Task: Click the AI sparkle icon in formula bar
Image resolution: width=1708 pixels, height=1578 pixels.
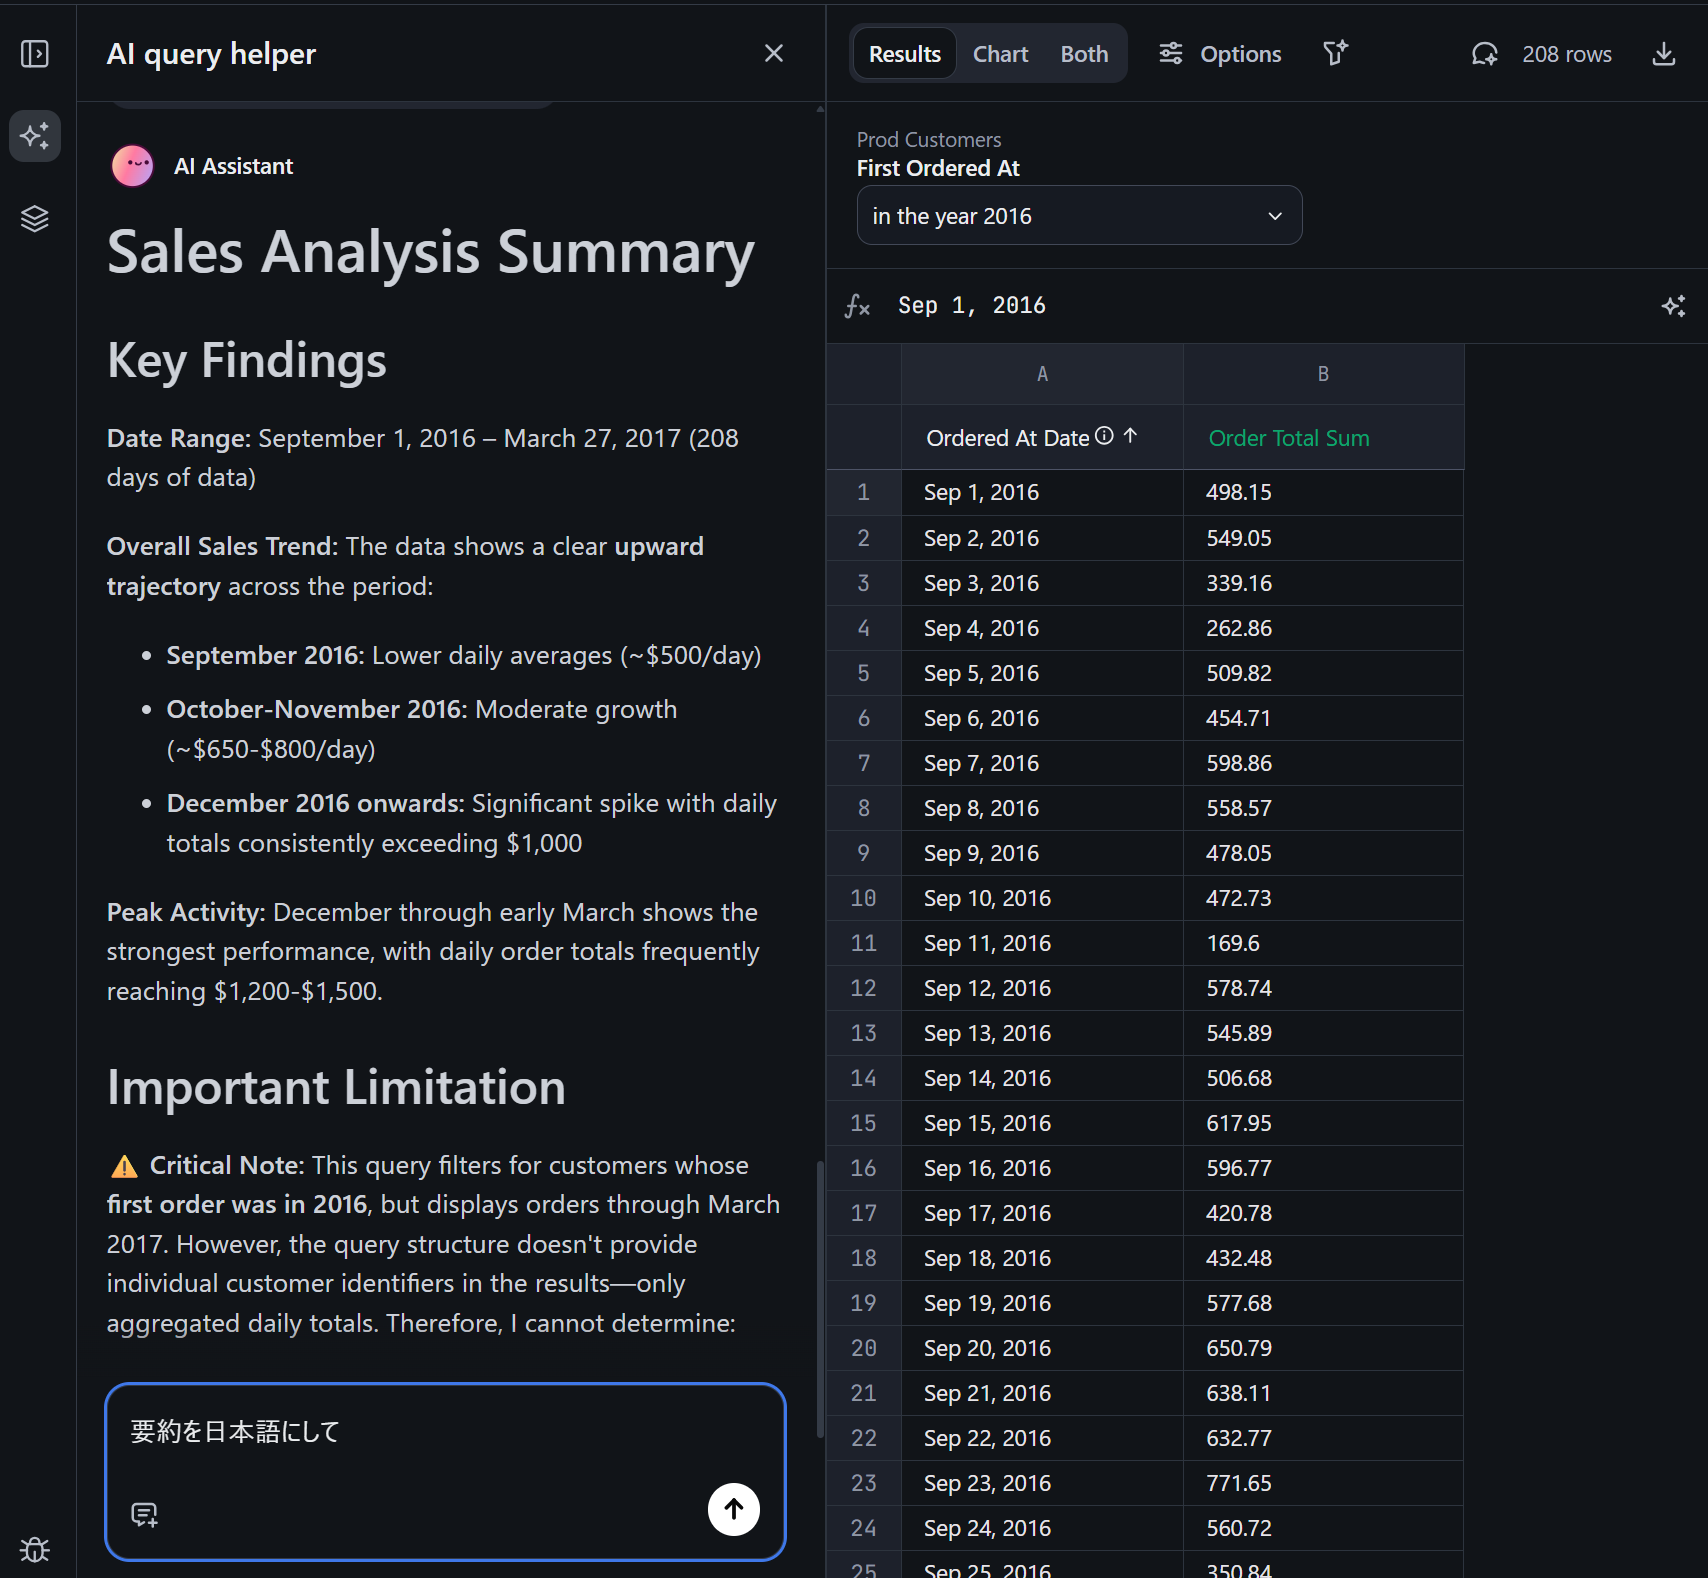Action: tap(1673, 306)
